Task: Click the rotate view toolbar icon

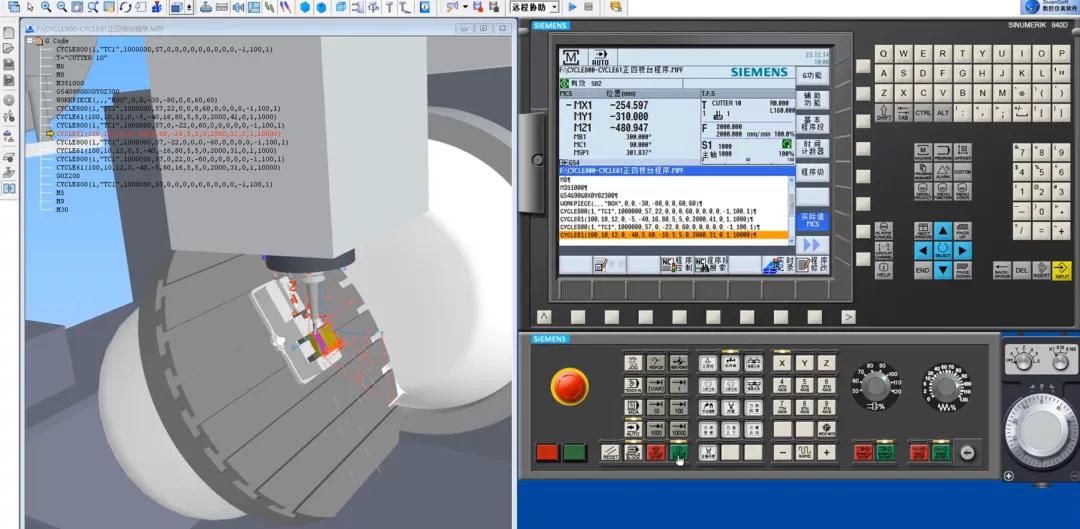Action: tap(125, 7)
